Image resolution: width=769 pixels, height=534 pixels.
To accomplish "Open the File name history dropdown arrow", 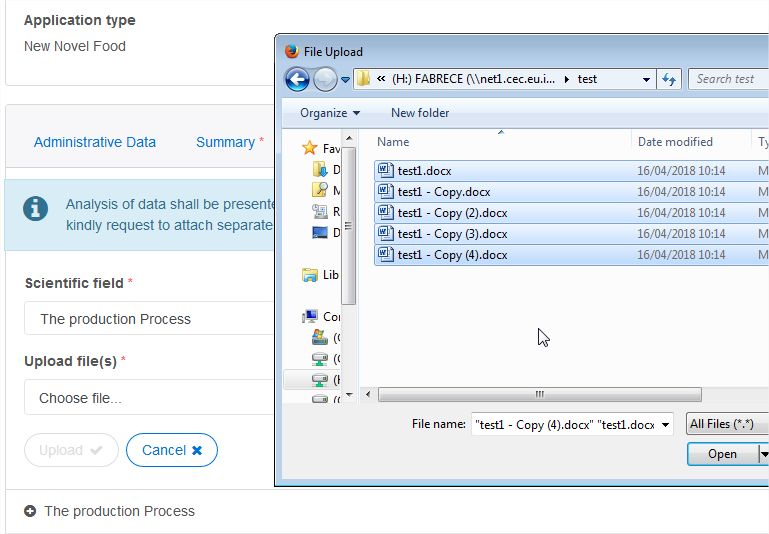I will coord(665,424).
